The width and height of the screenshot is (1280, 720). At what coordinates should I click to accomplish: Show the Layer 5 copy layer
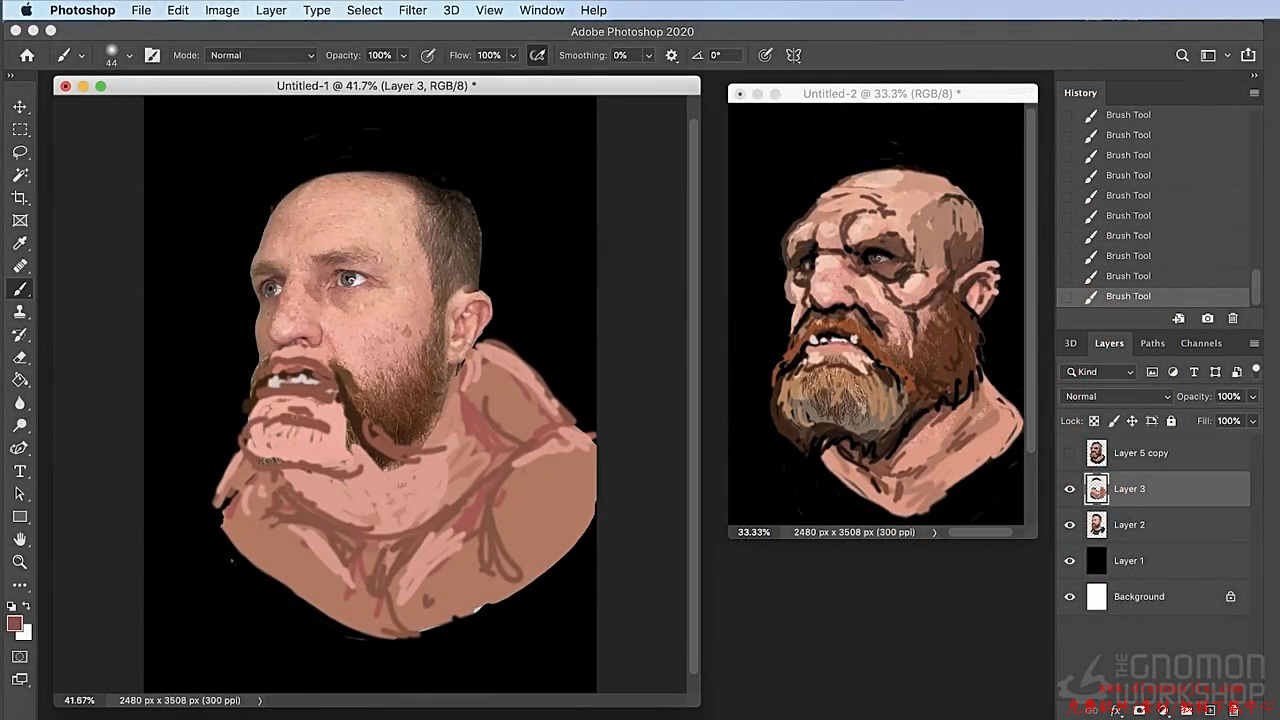point(1070,453)
